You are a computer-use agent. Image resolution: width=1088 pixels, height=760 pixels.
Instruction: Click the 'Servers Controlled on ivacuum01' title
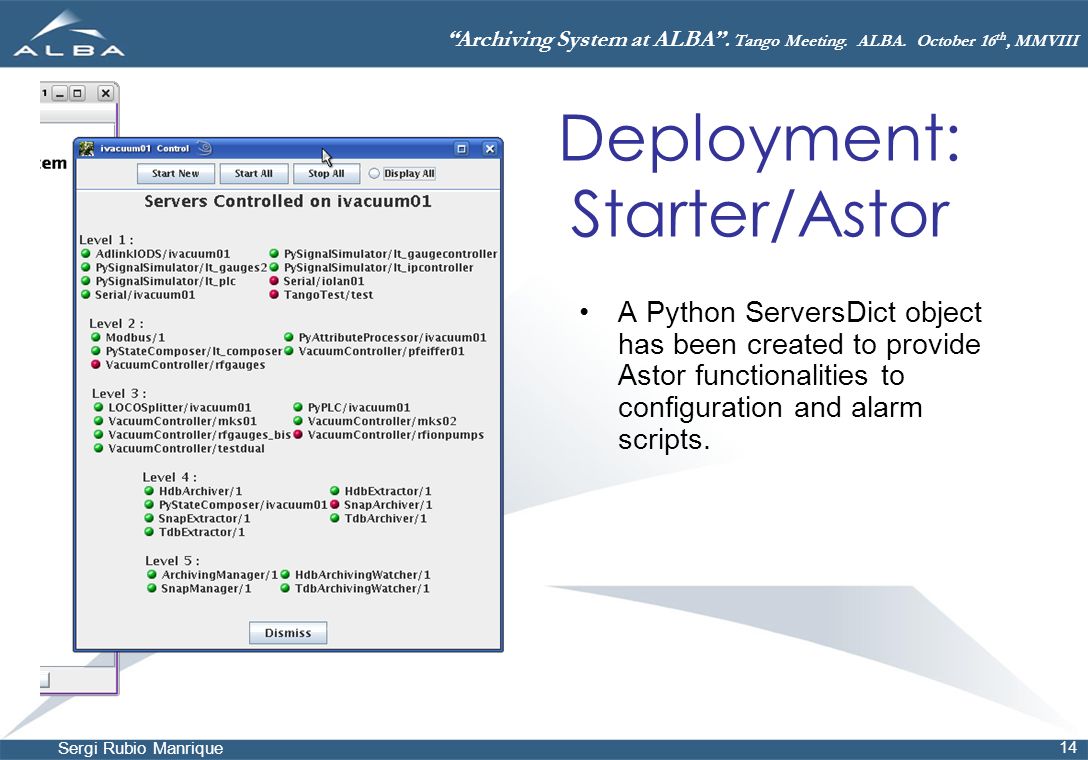tap(288, 201)
